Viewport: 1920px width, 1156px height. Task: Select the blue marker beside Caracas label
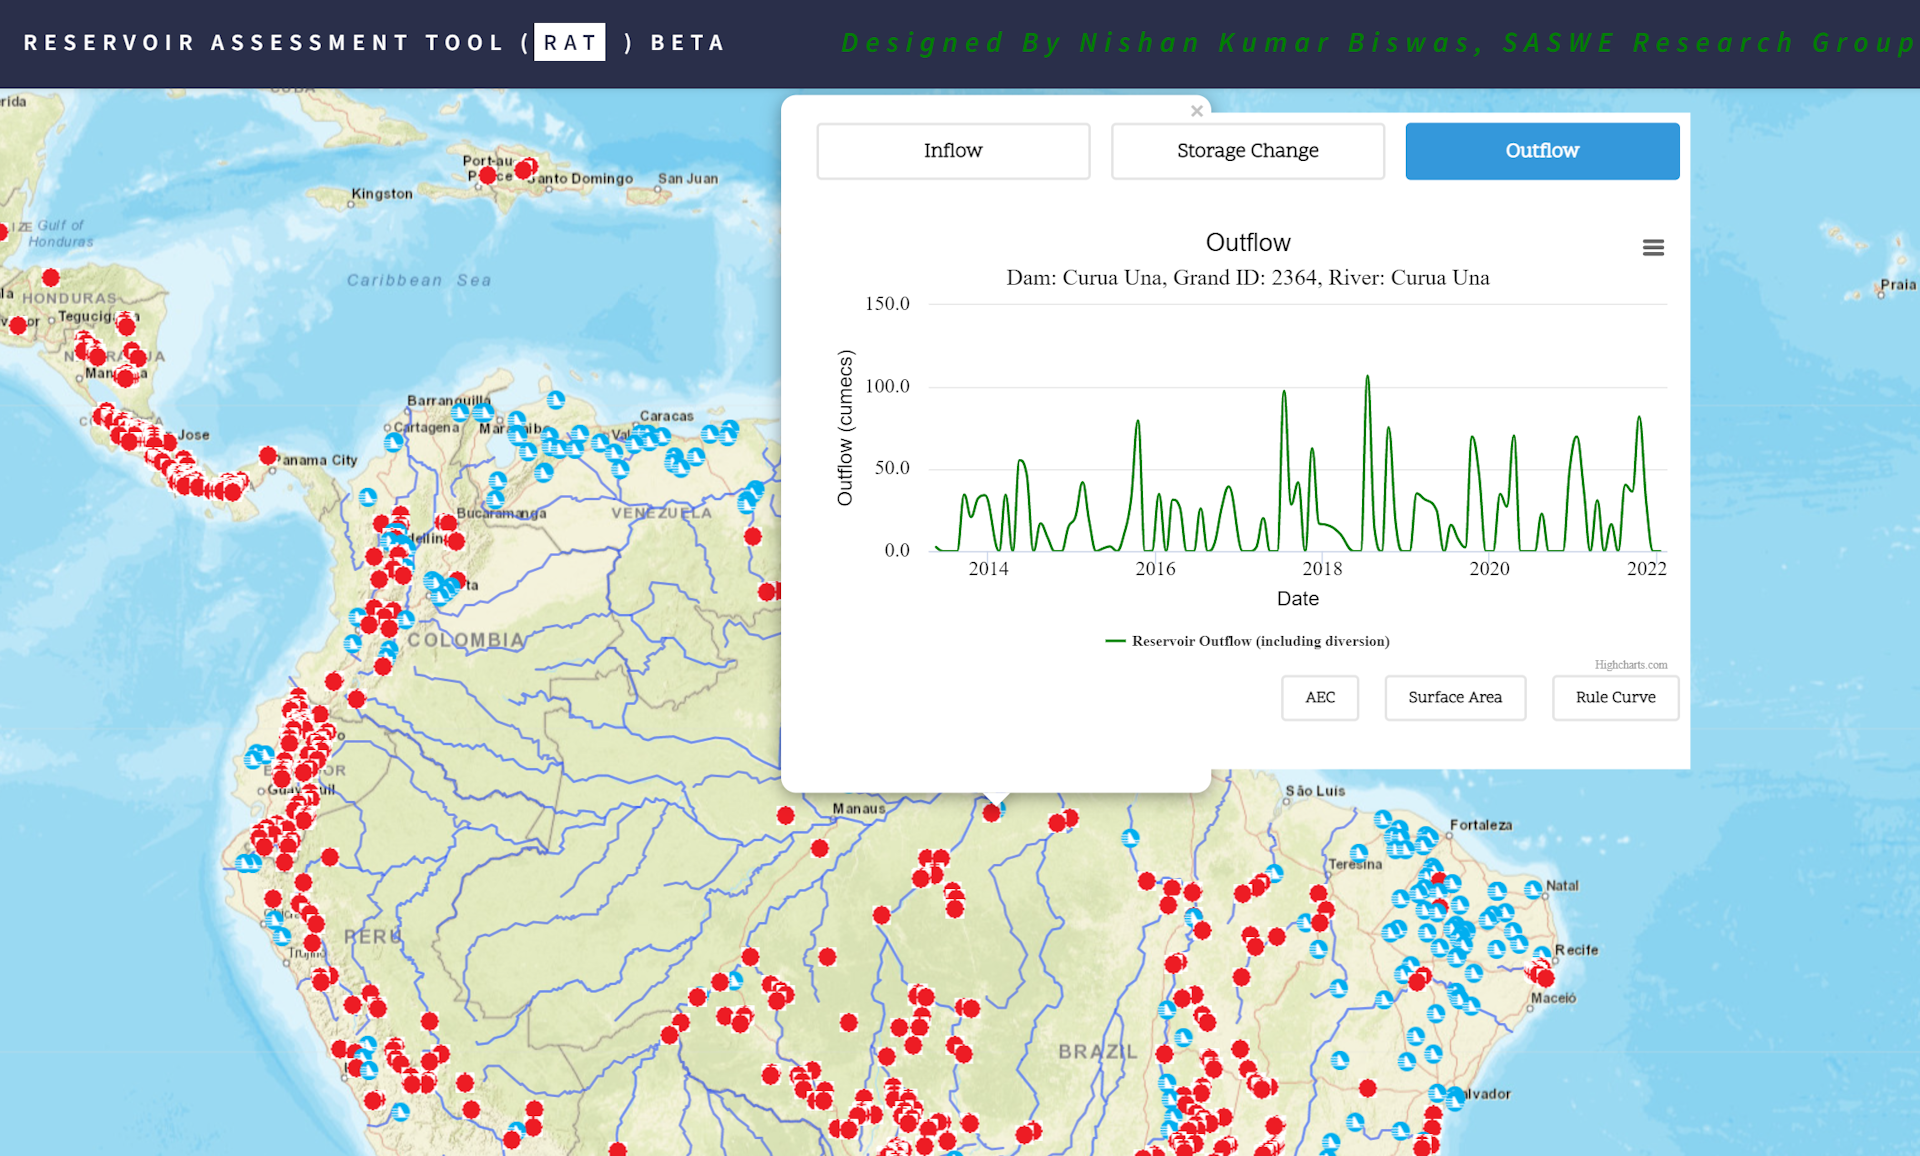point(710,433)
